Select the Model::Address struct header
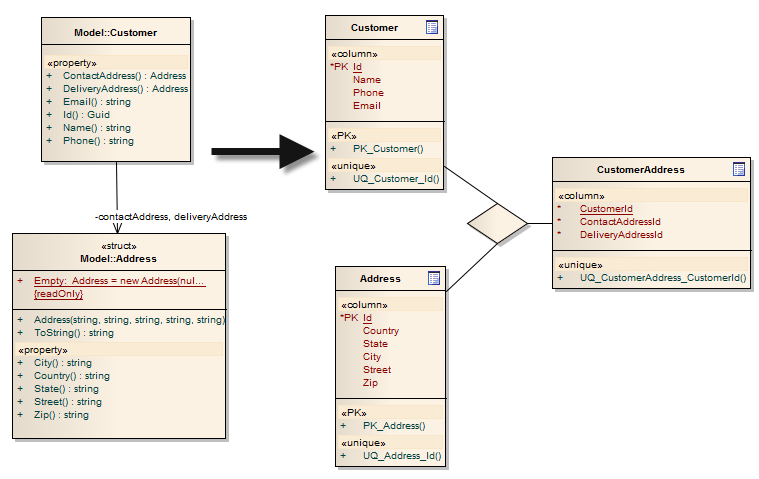 [x=118, y=259]
